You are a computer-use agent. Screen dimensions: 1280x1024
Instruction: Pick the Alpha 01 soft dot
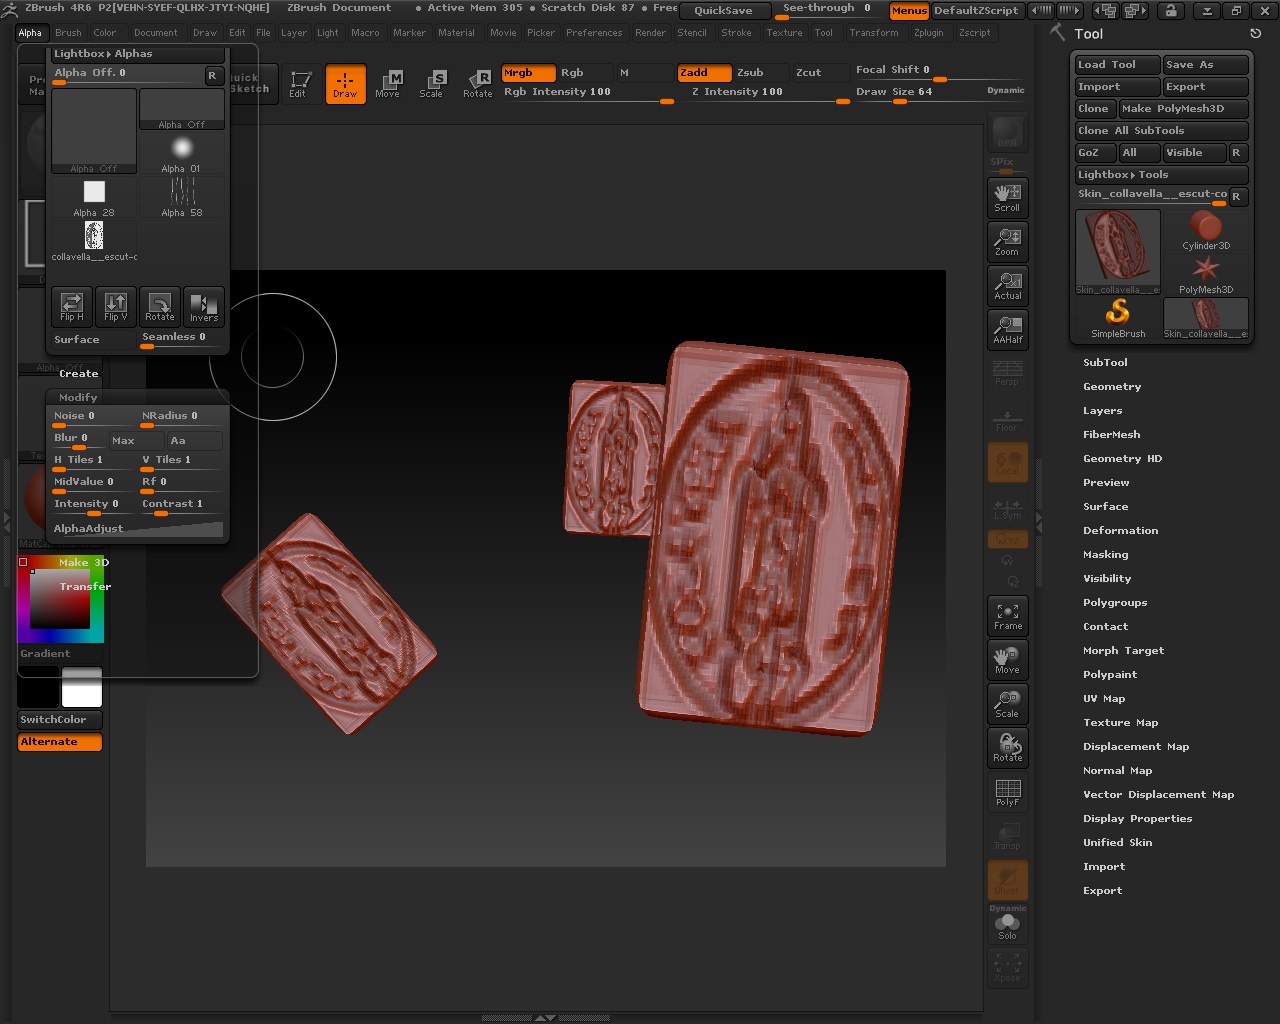pos(181,153)
